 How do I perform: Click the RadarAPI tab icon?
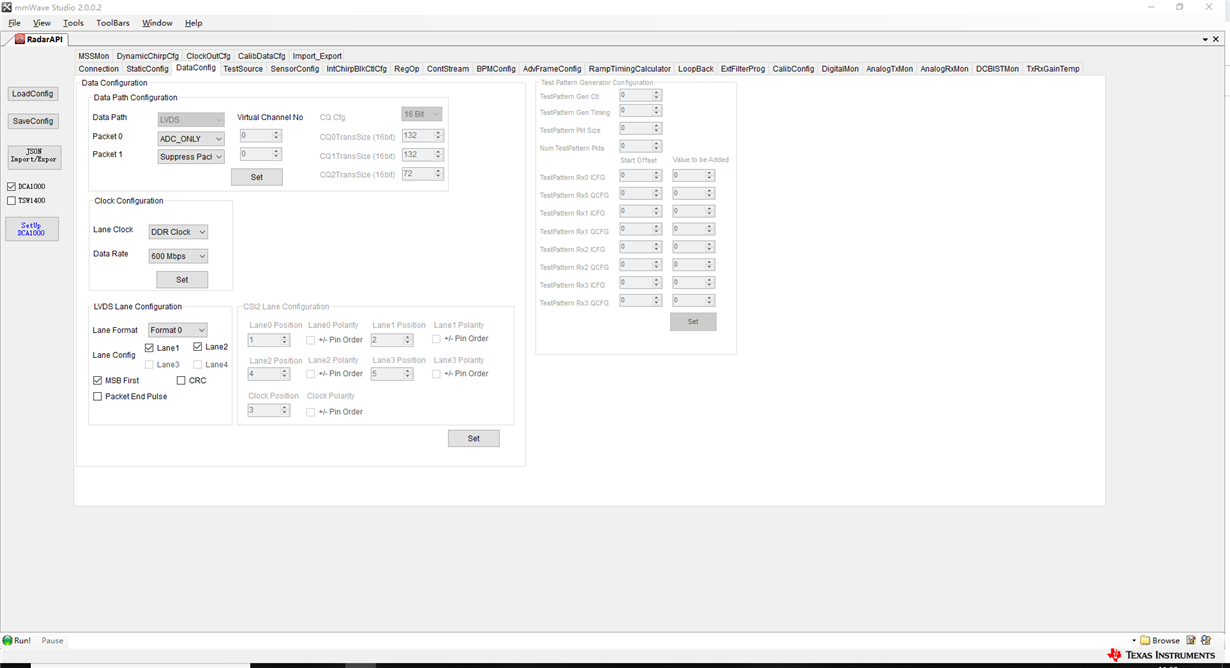click(19, 39)
